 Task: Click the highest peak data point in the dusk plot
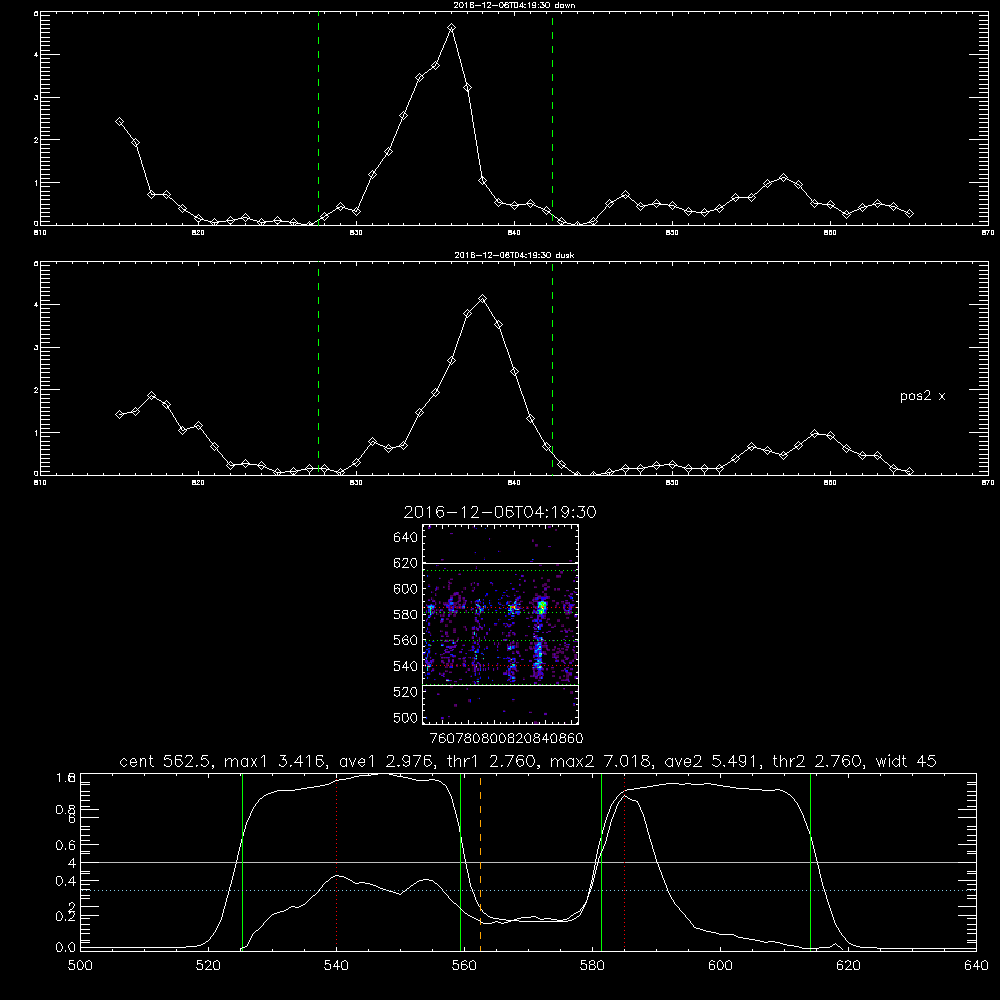[x=483, y=298]
